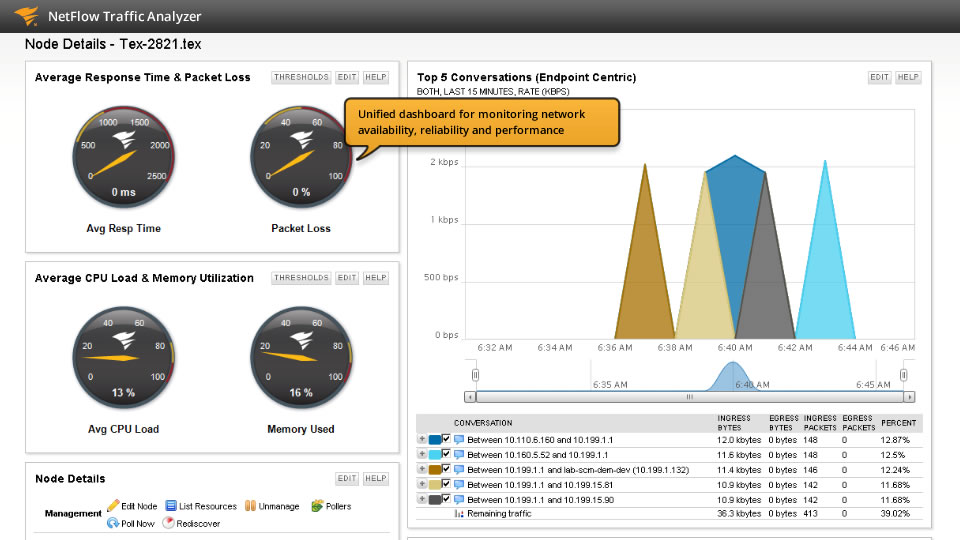The height and width of the screenshot is (540, 960).
Task: Click Edit on CPU Load & Memory panel
Action: [x=347, y=278]
